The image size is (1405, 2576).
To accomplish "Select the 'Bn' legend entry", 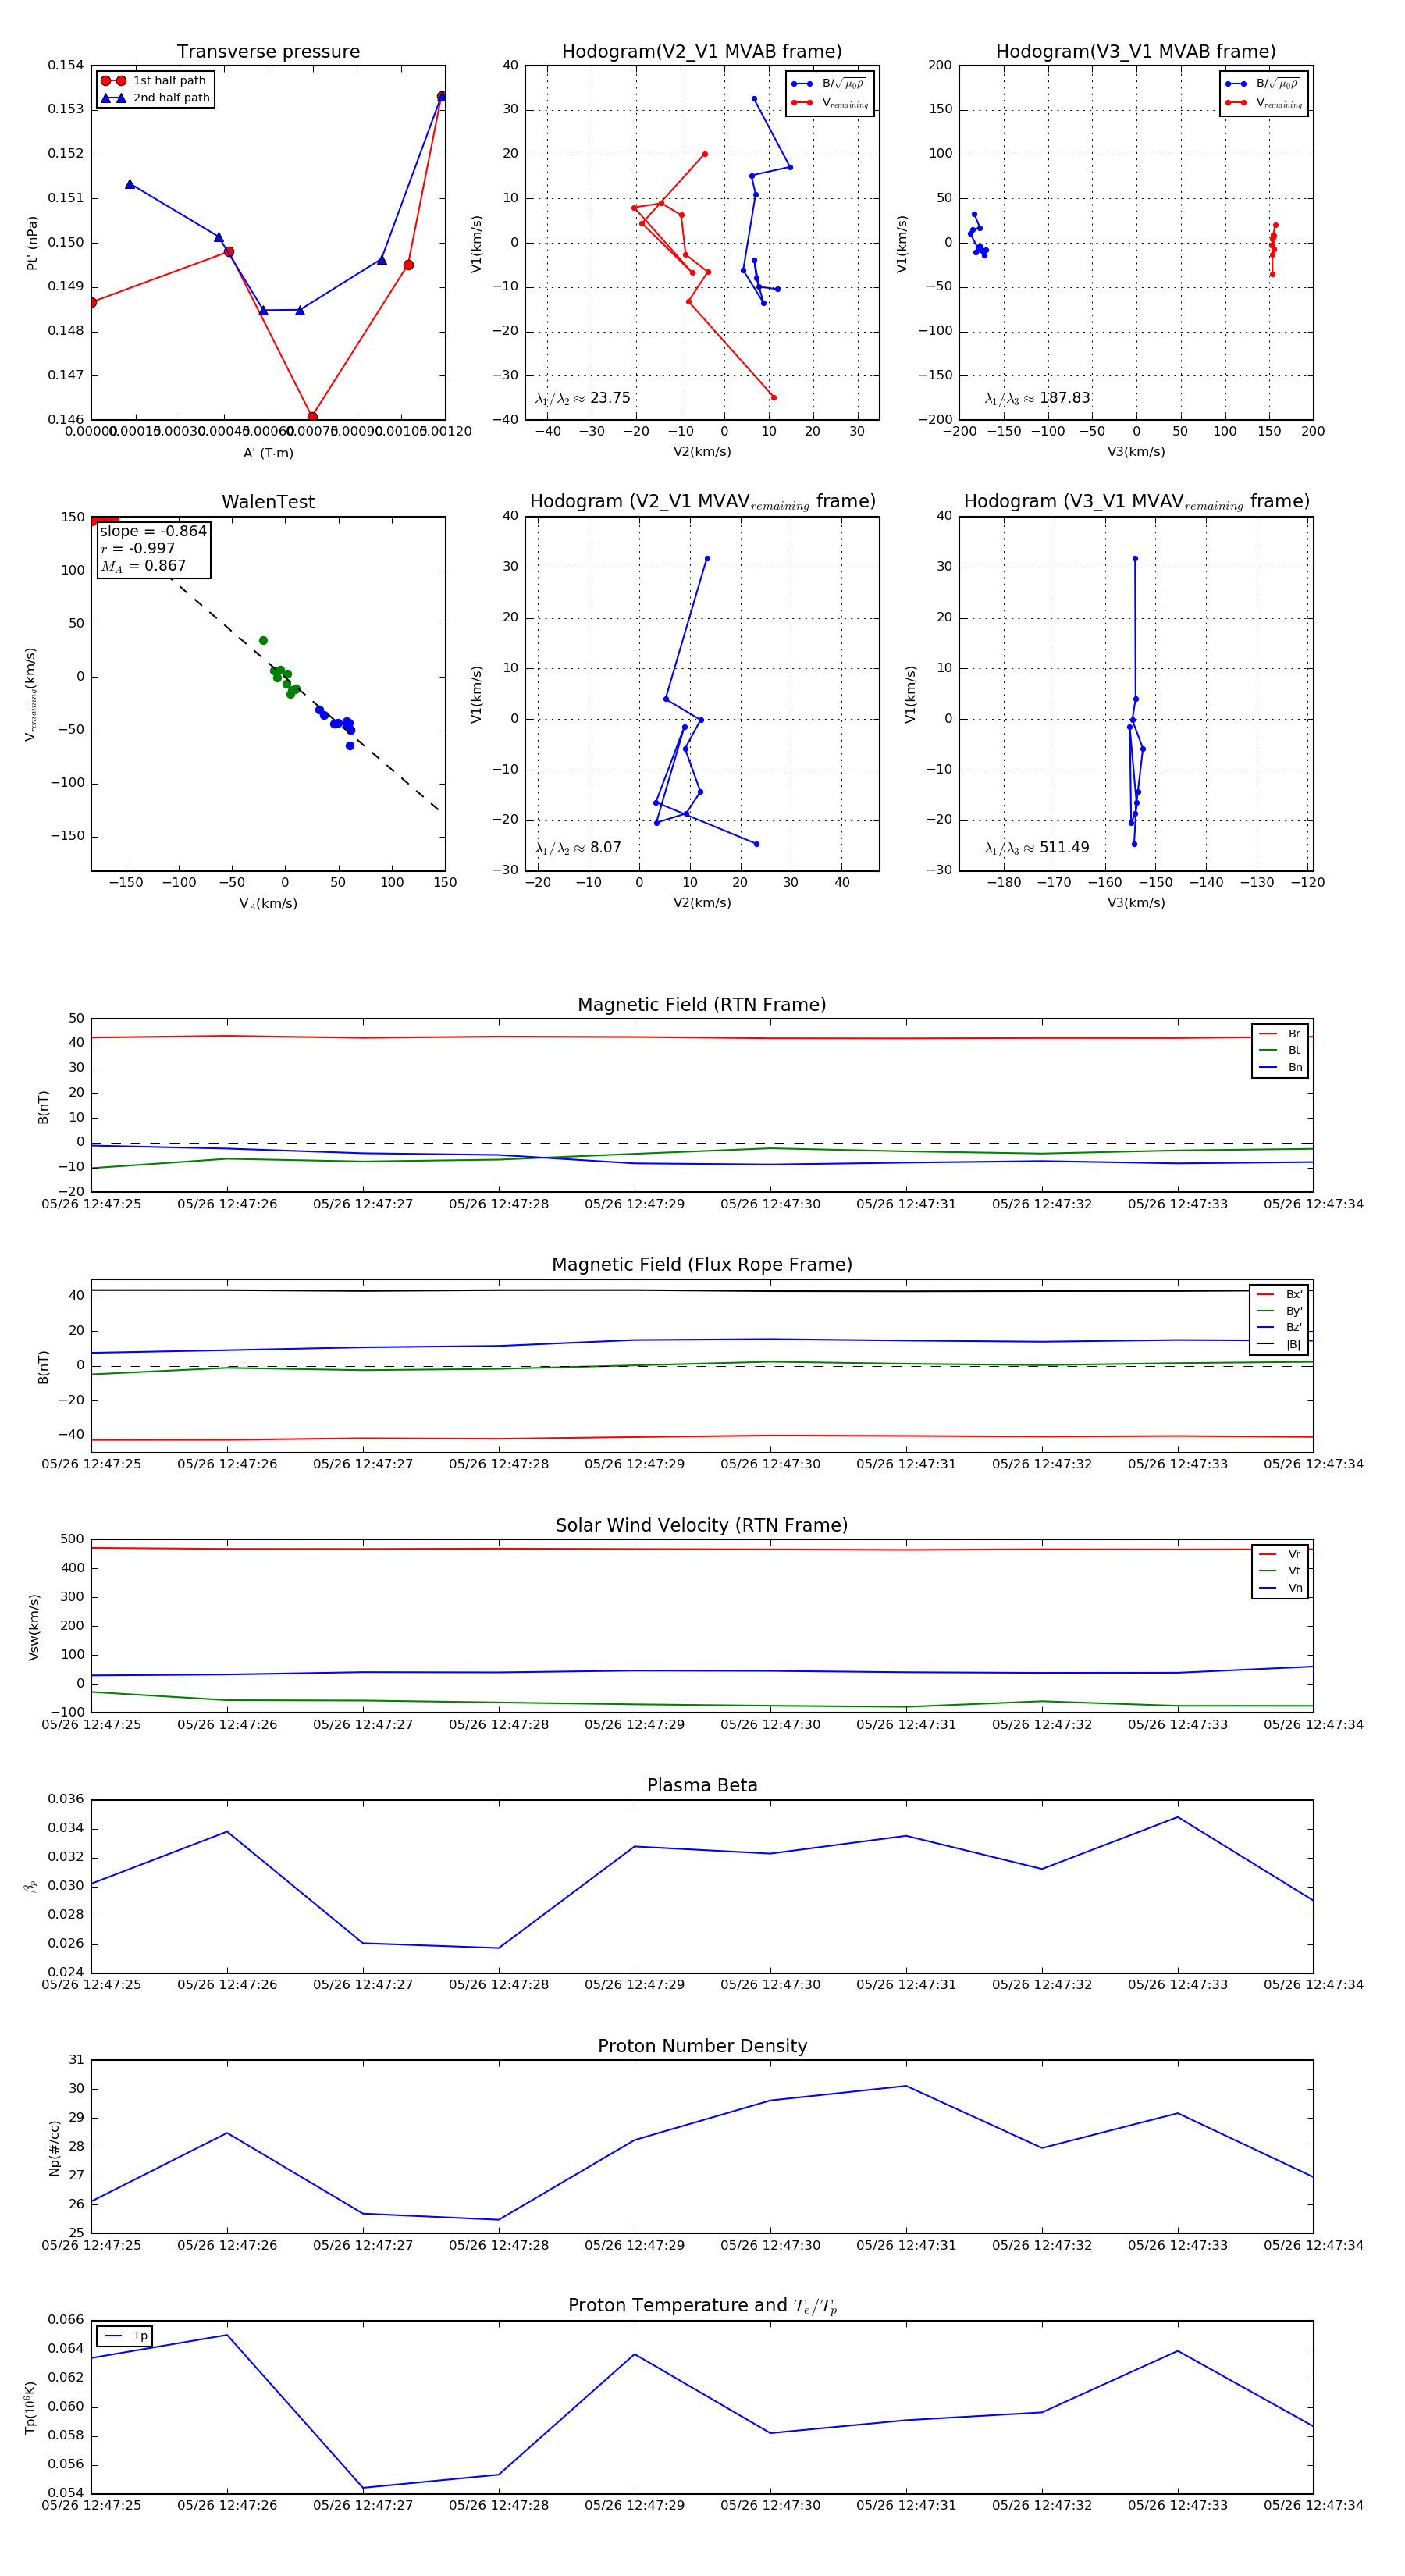I will tap(1280, 1068).
